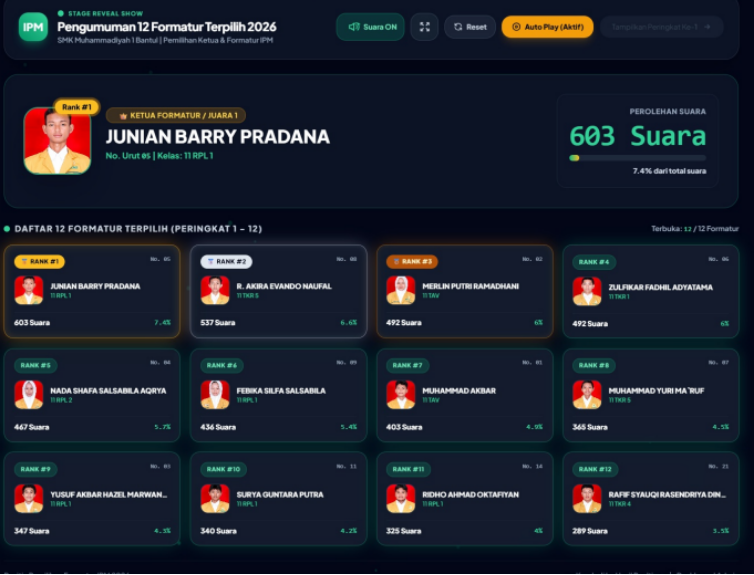754x575 pixels.
Task: Click the fullscreen expand icon
Action: (x=424, y=27)
